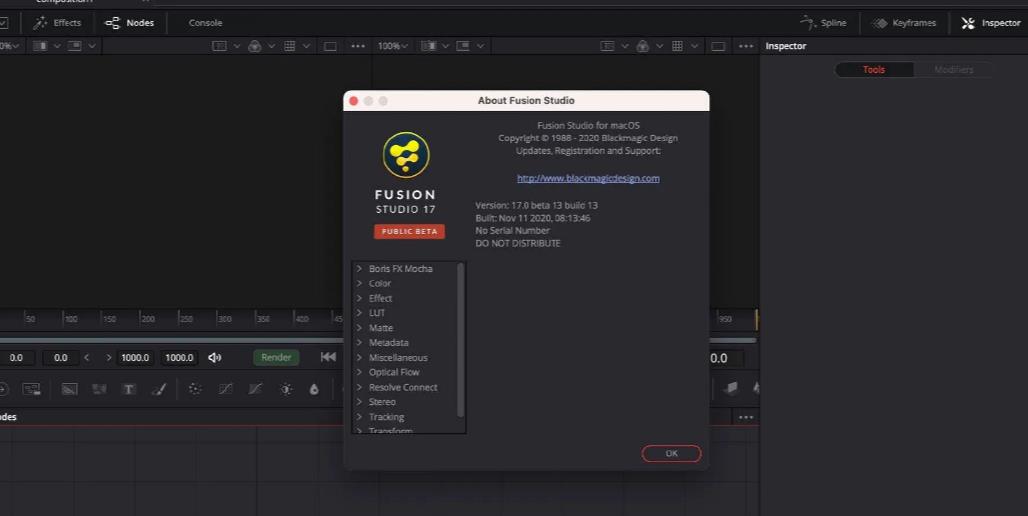This screenshot has width=1028, height=516.
Task: Toggle the Nodes panel in top bar
Action: [130, 23]
